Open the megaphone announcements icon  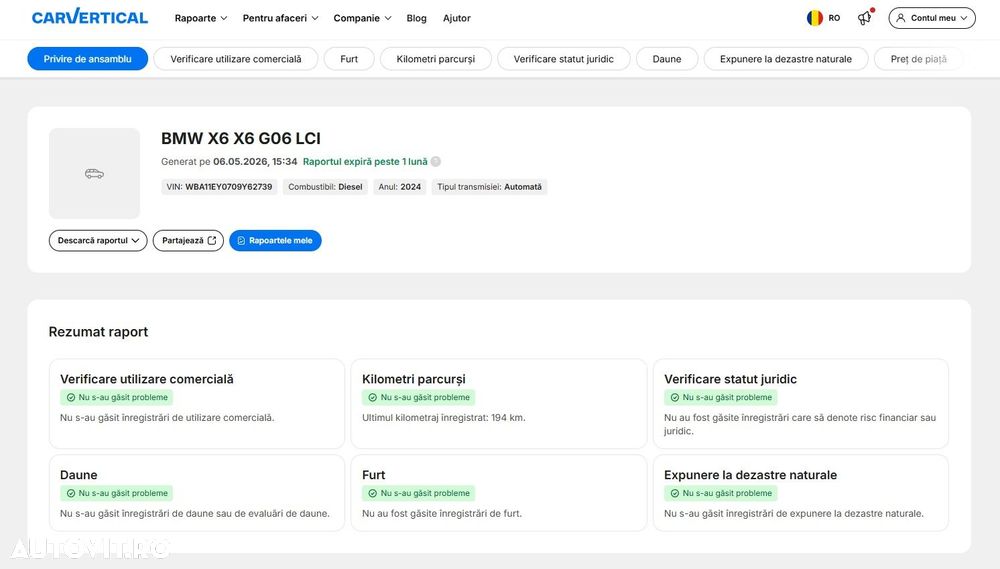[x=865, y=18]
